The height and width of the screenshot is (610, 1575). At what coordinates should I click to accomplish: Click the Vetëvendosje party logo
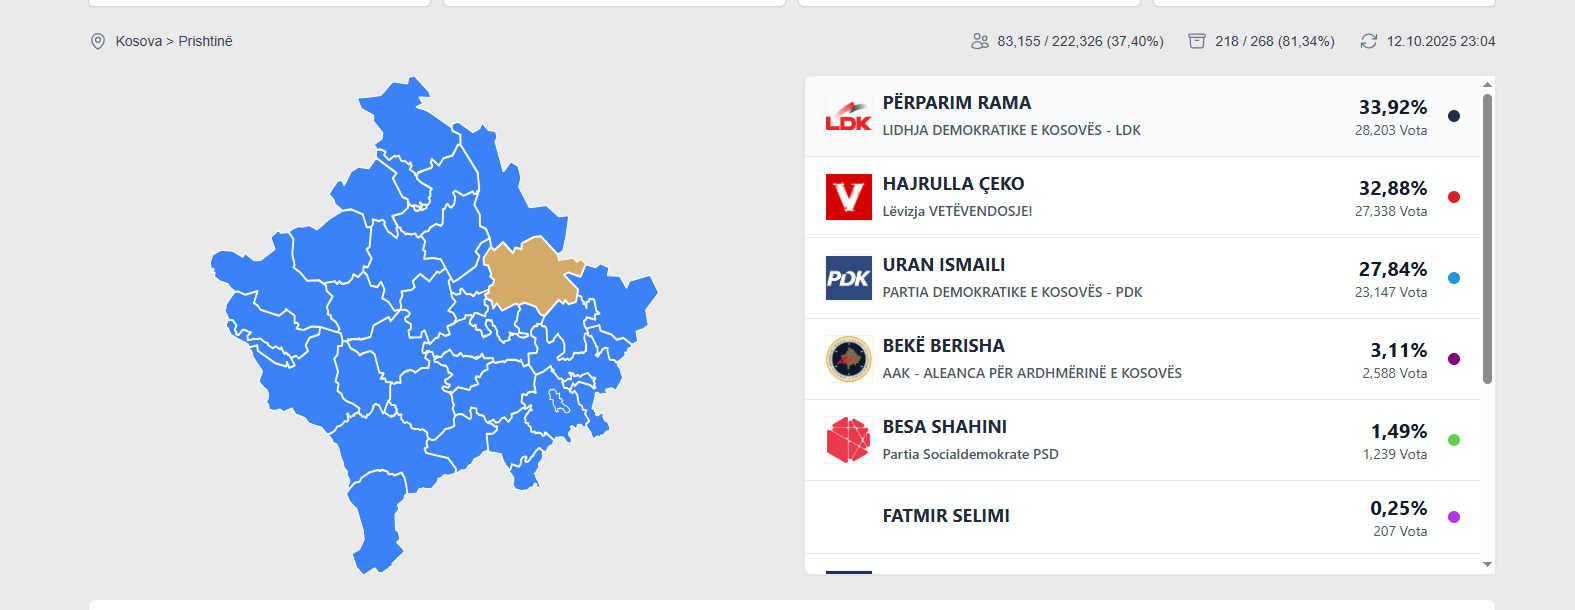coord(848,197)
